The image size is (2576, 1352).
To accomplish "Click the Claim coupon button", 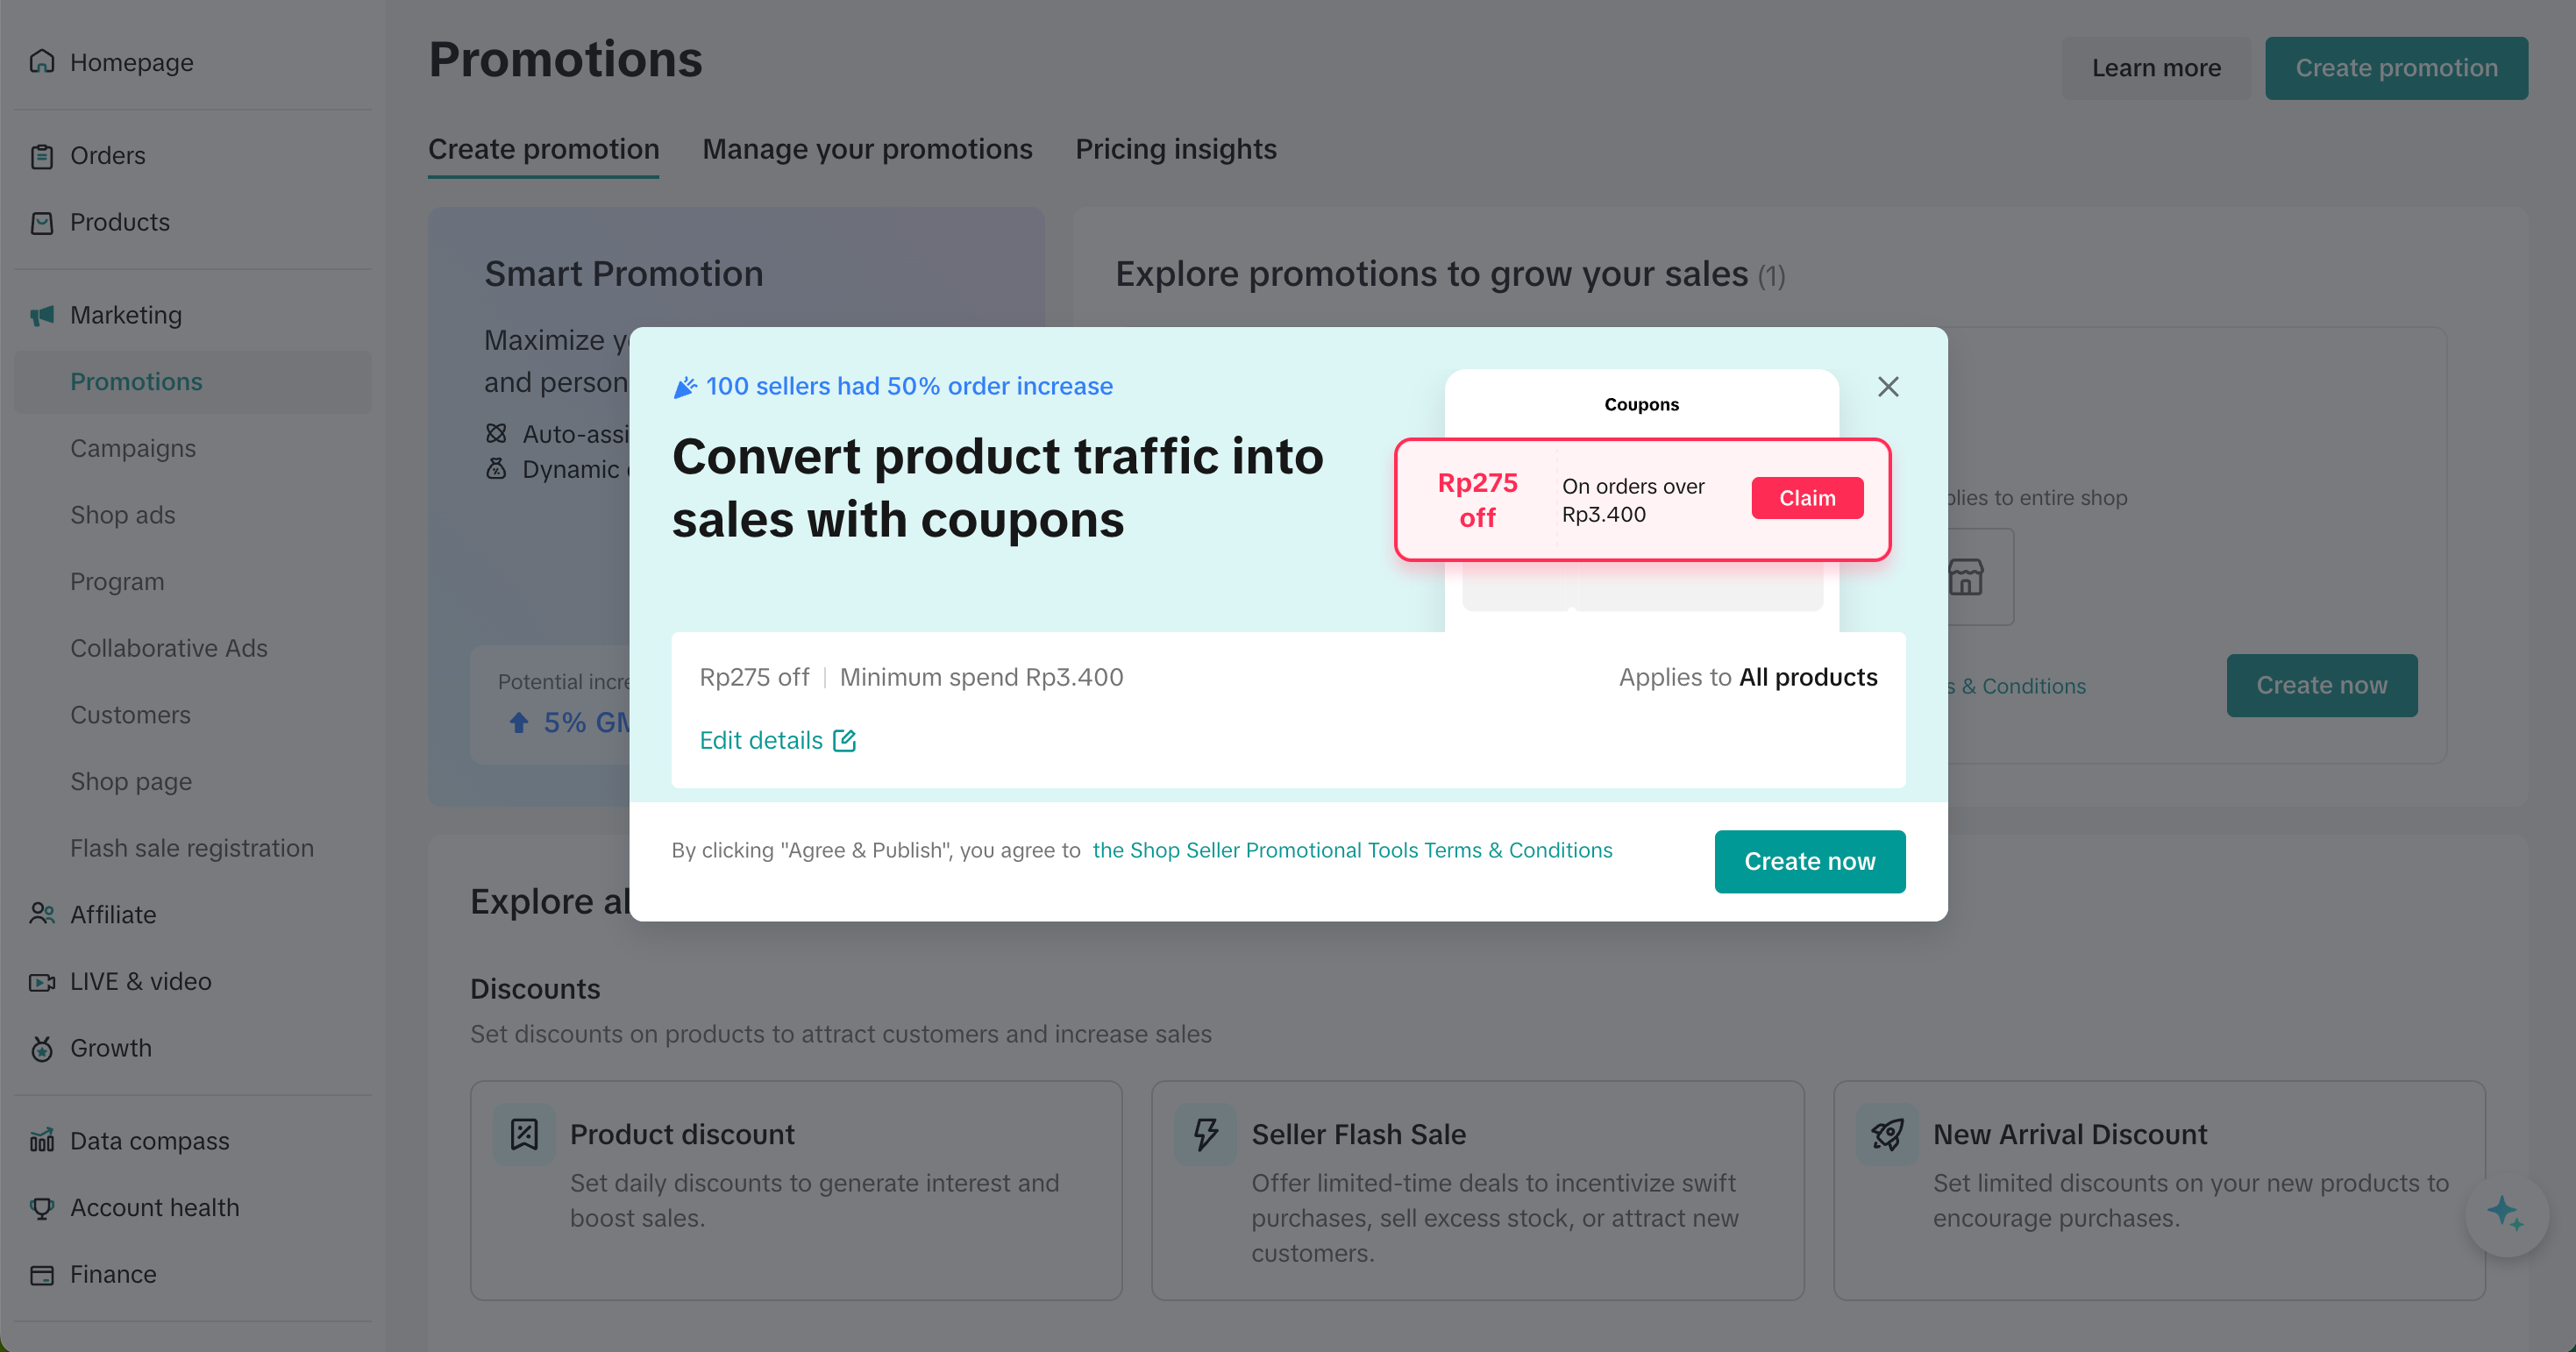I will click(x=1807, y=498).
